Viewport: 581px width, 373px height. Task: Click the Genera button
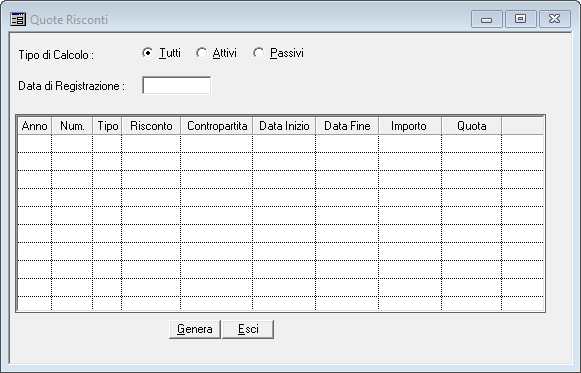point(195,329)
